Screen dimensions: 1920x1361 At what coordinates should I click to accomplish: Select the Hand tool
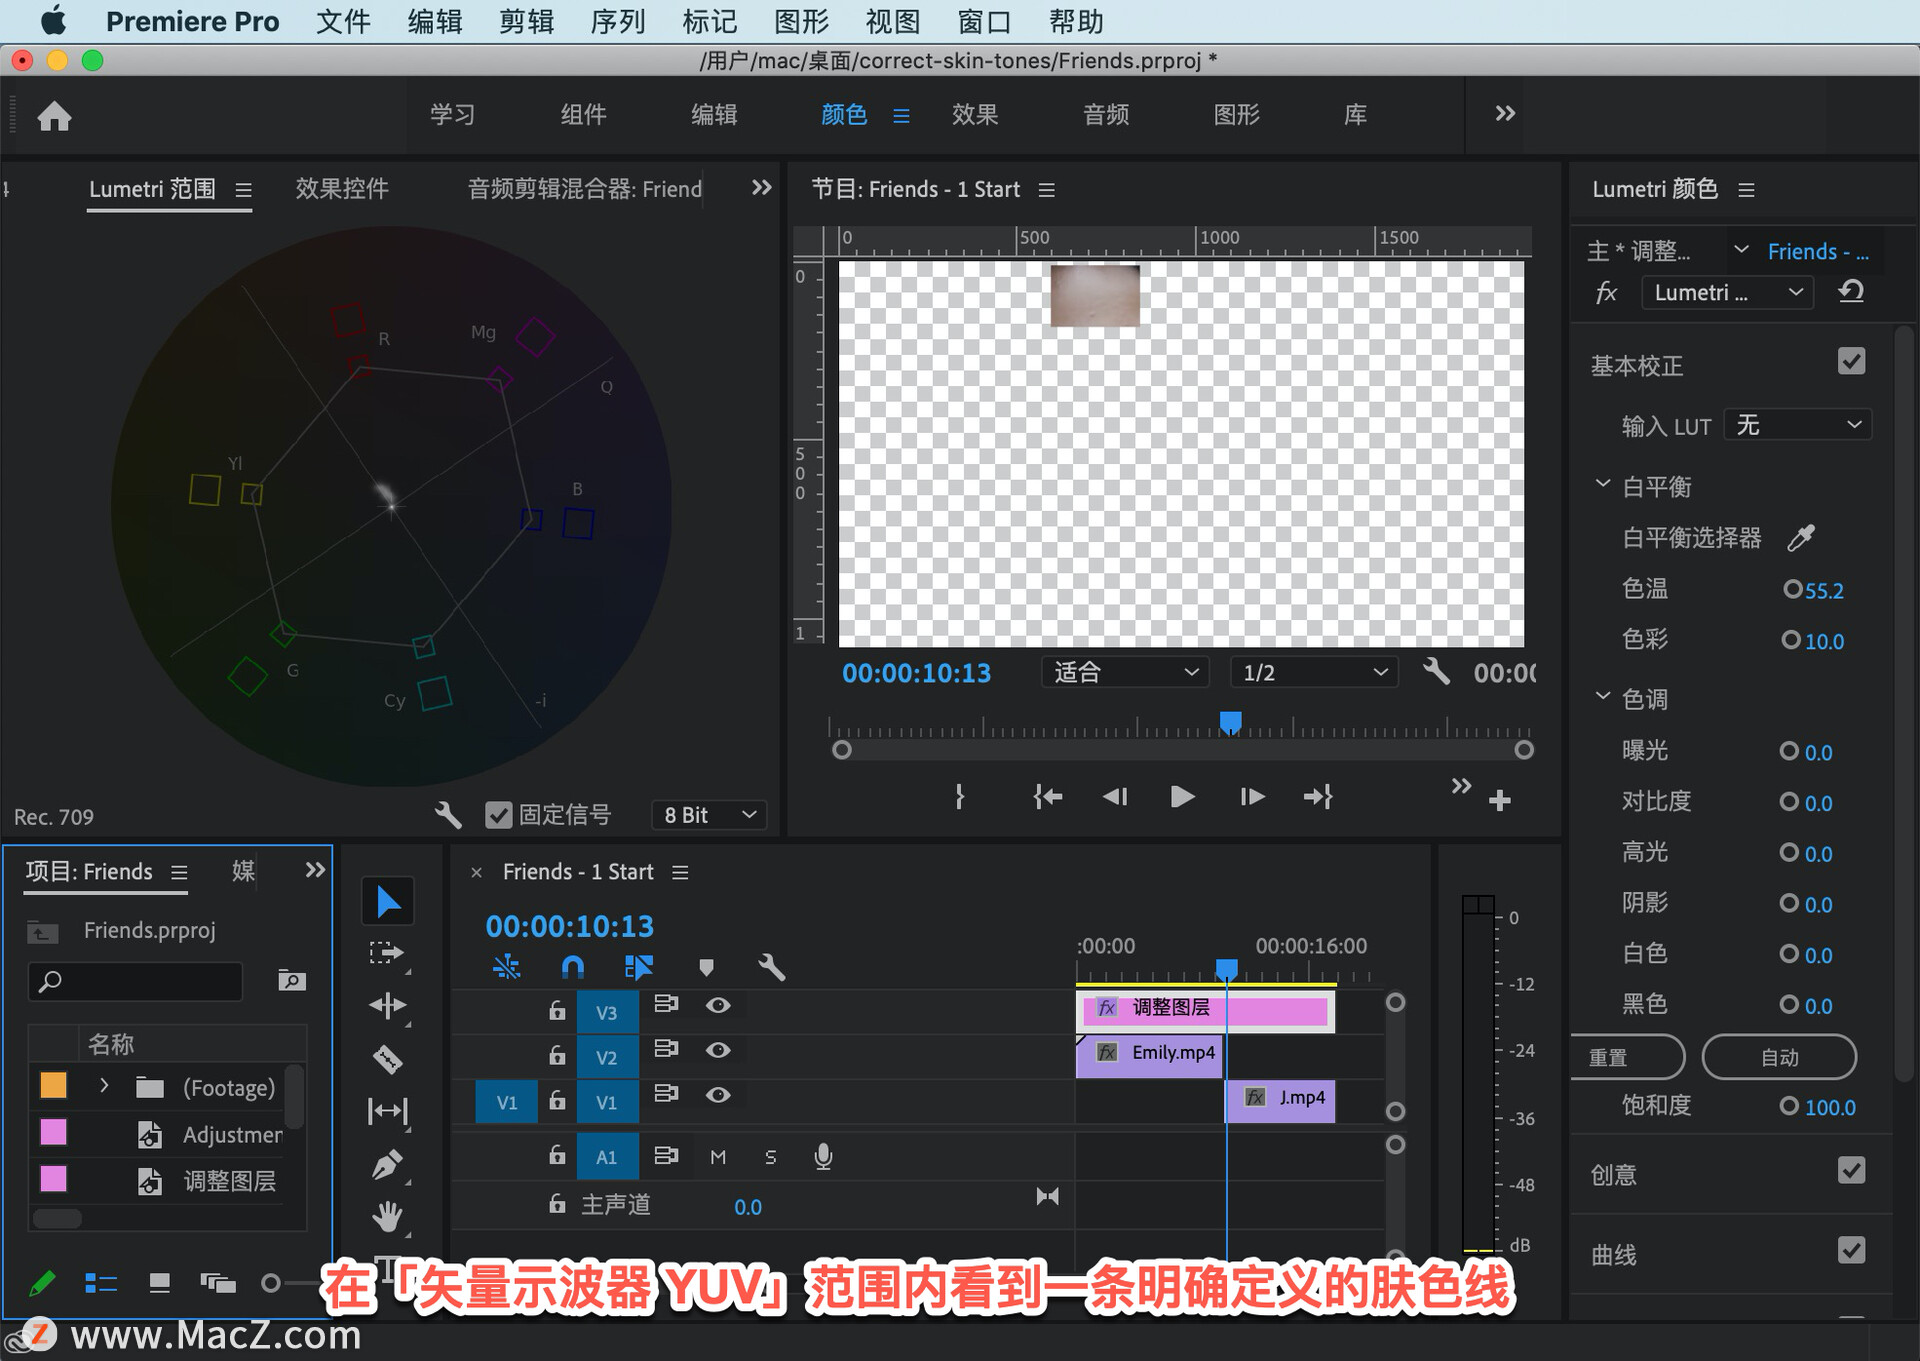(388, 1216)
